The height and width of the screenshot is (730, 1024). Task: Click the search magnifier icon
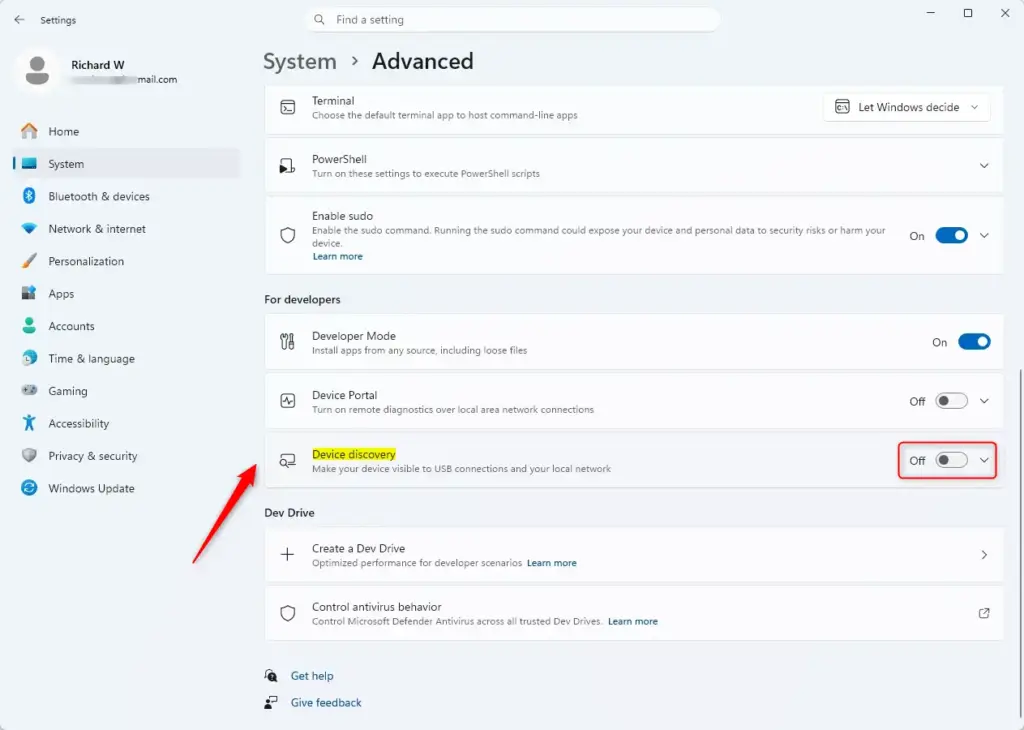click(x=319, y=20)
